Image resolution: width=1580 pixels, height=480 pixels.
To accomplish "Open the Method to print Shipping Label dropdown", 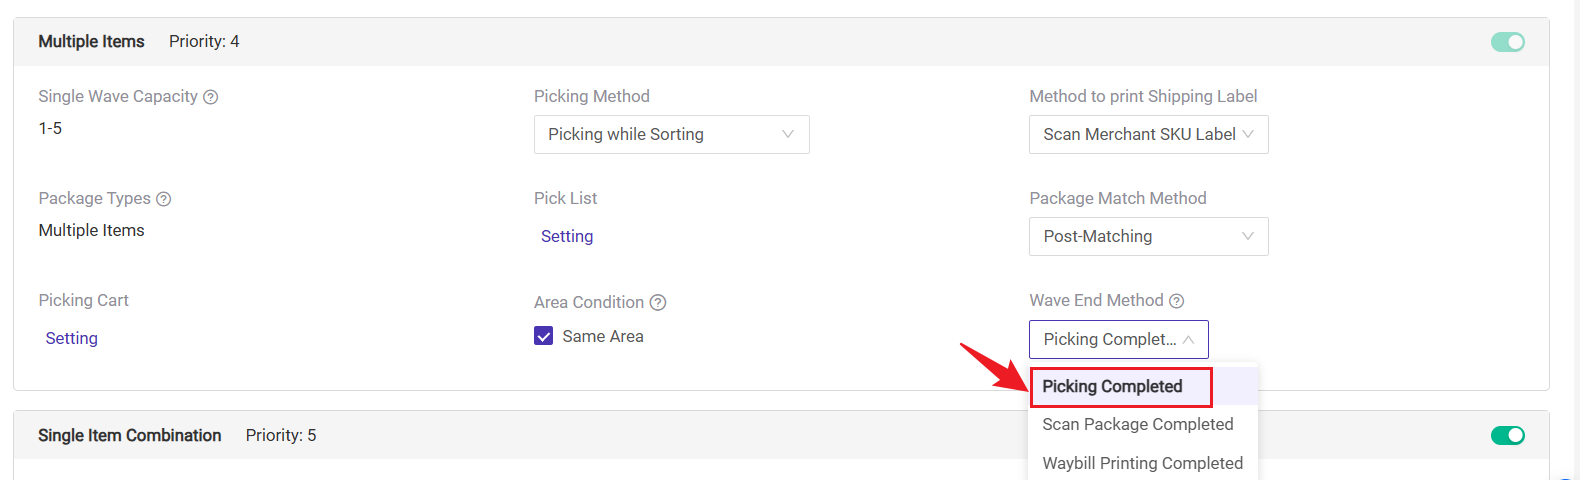I will point(1149,134).
